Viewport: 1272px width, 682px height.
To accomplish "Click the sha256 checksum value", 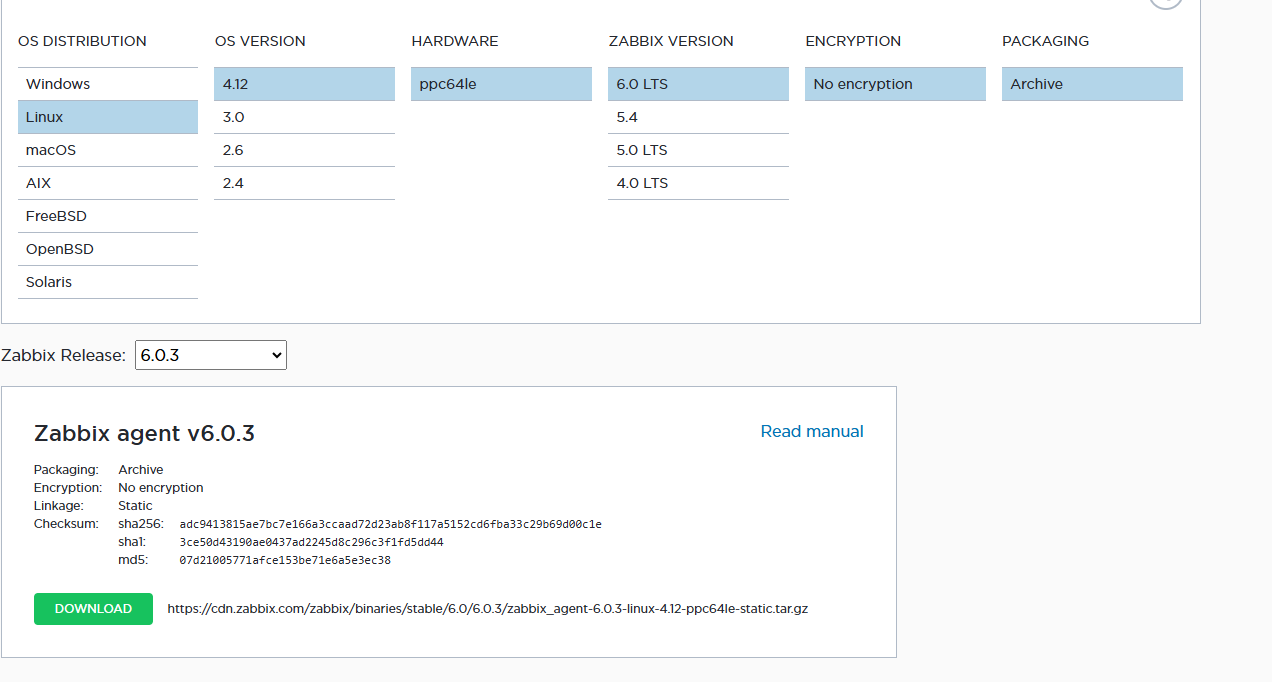I will click(391, 524).
